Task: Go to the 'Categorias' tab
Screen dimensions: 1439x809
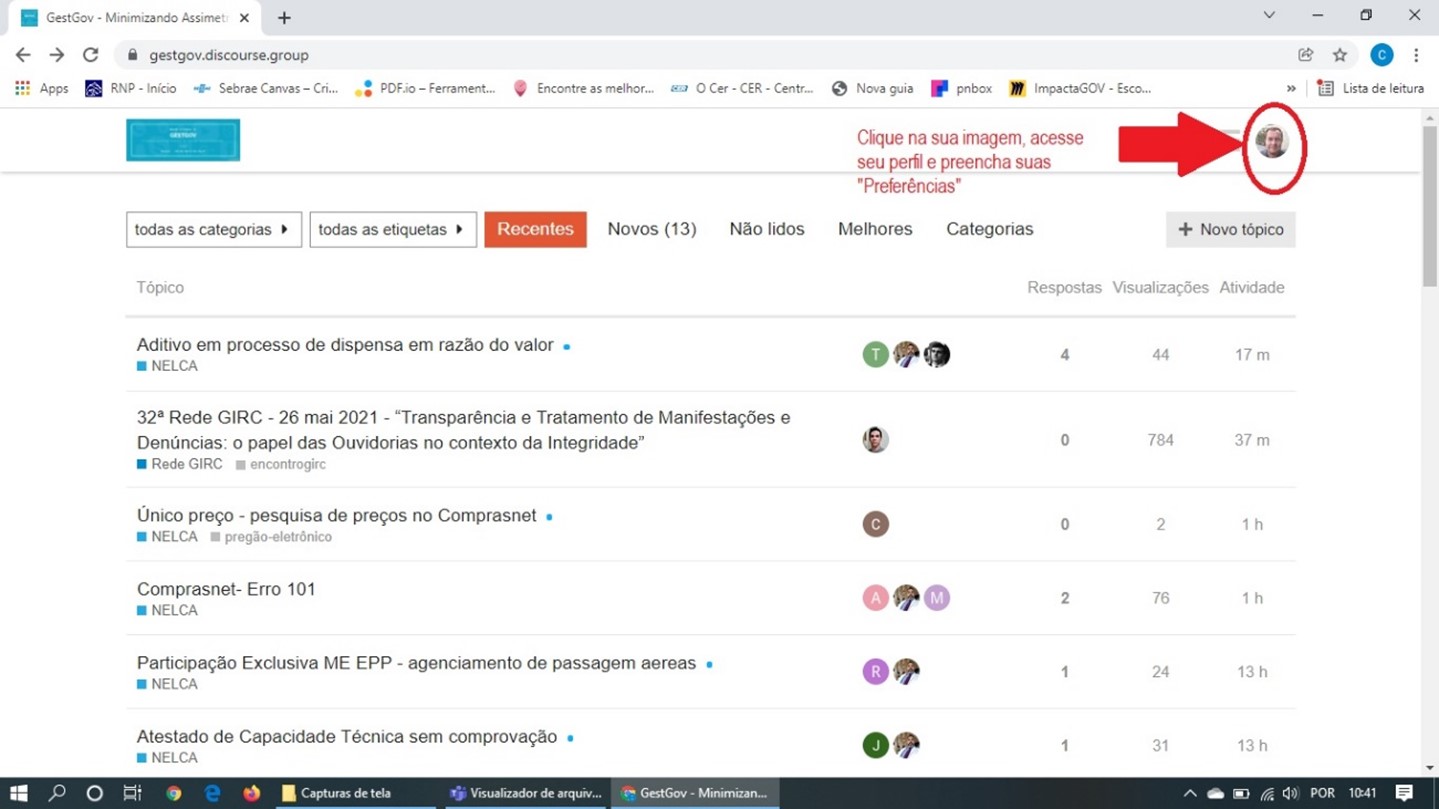Action: click(989, 229)
